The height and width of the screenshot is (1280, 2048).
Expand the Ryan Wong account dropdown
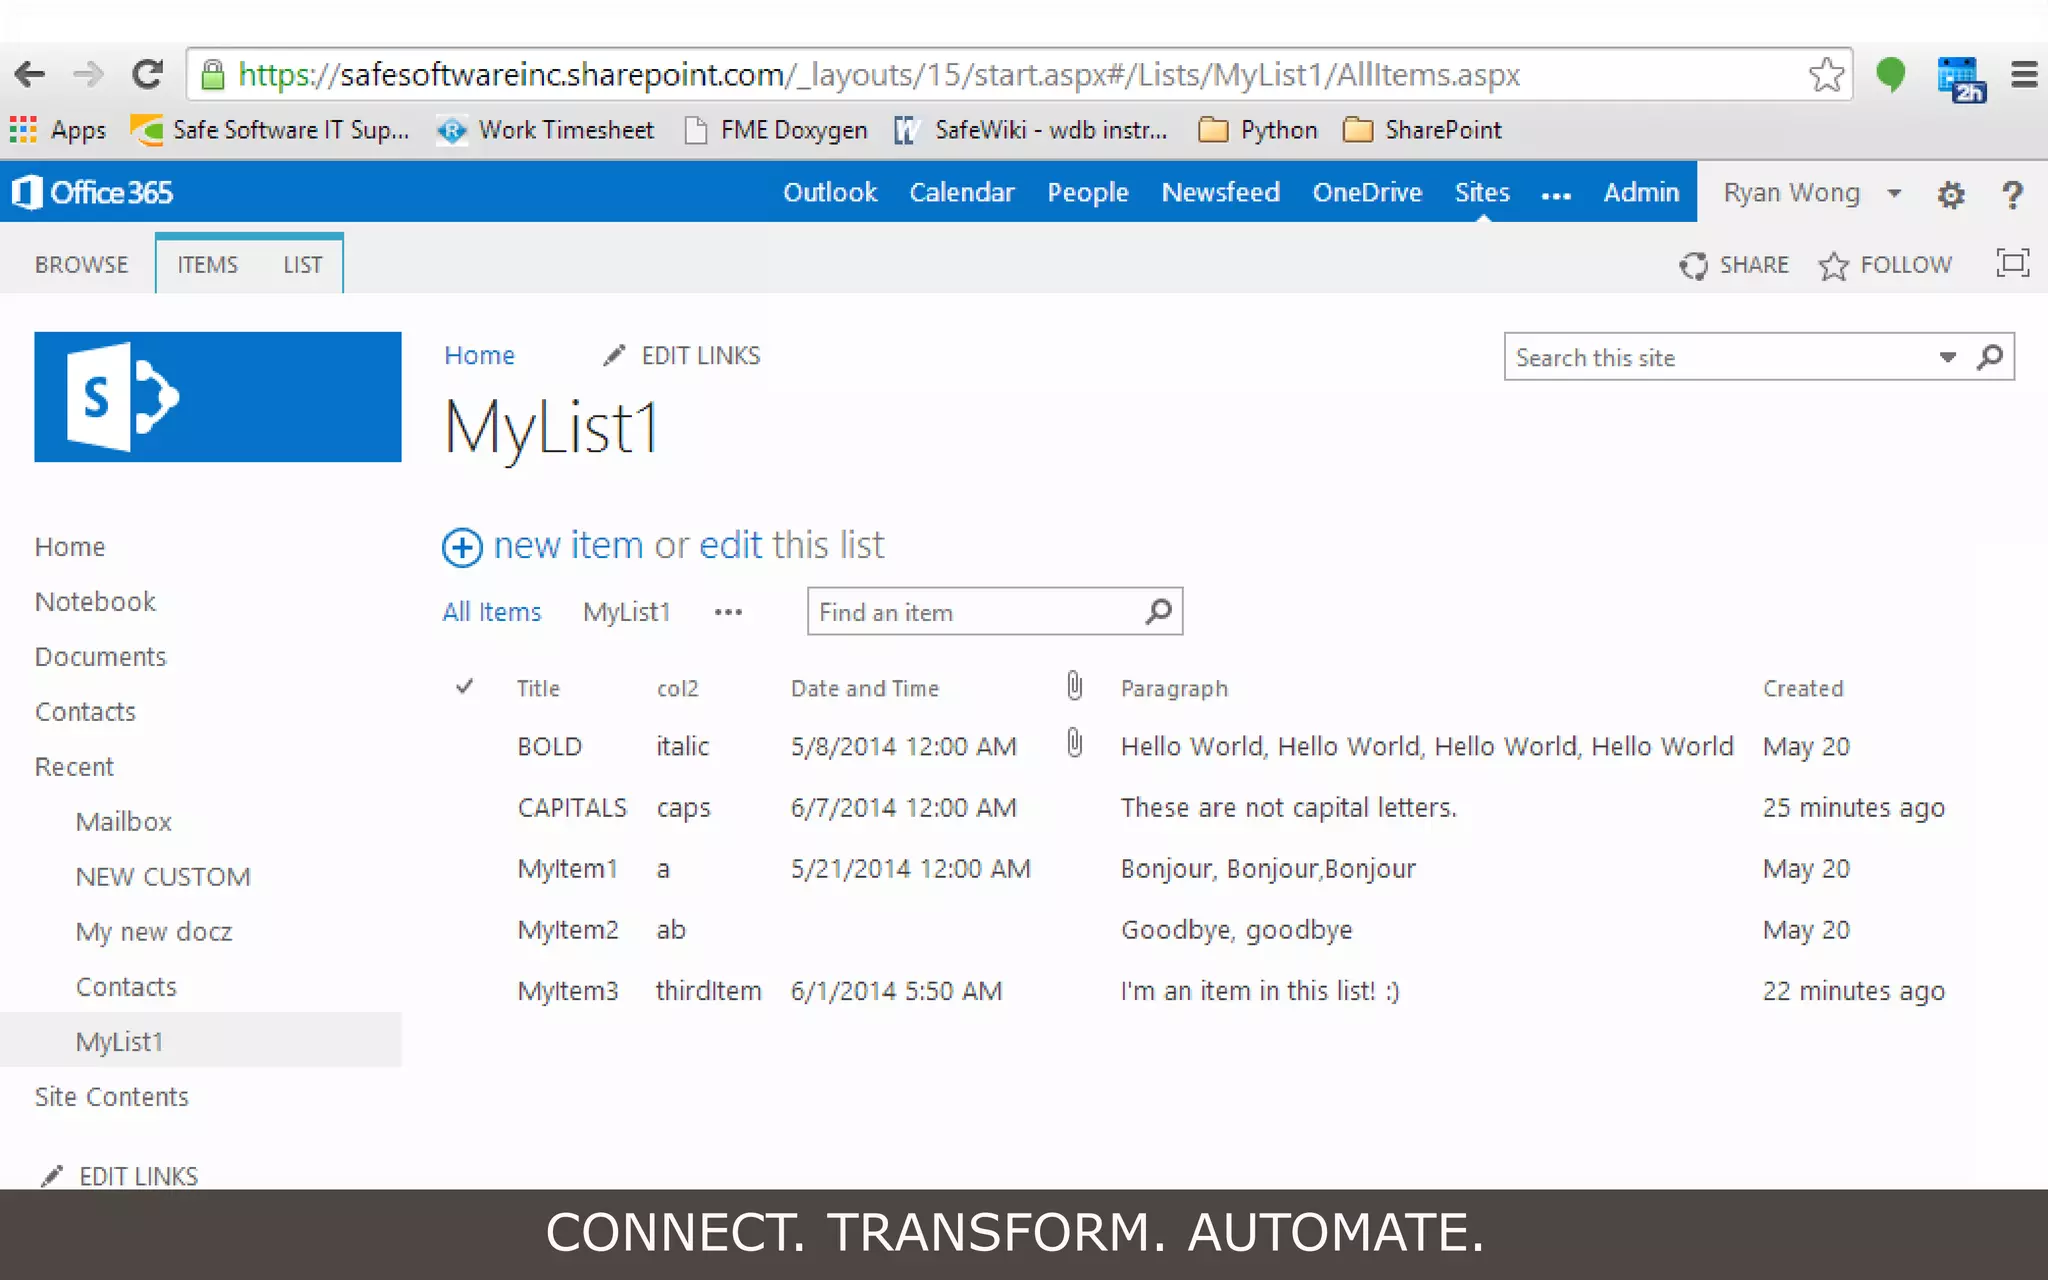click(1894, 194)
